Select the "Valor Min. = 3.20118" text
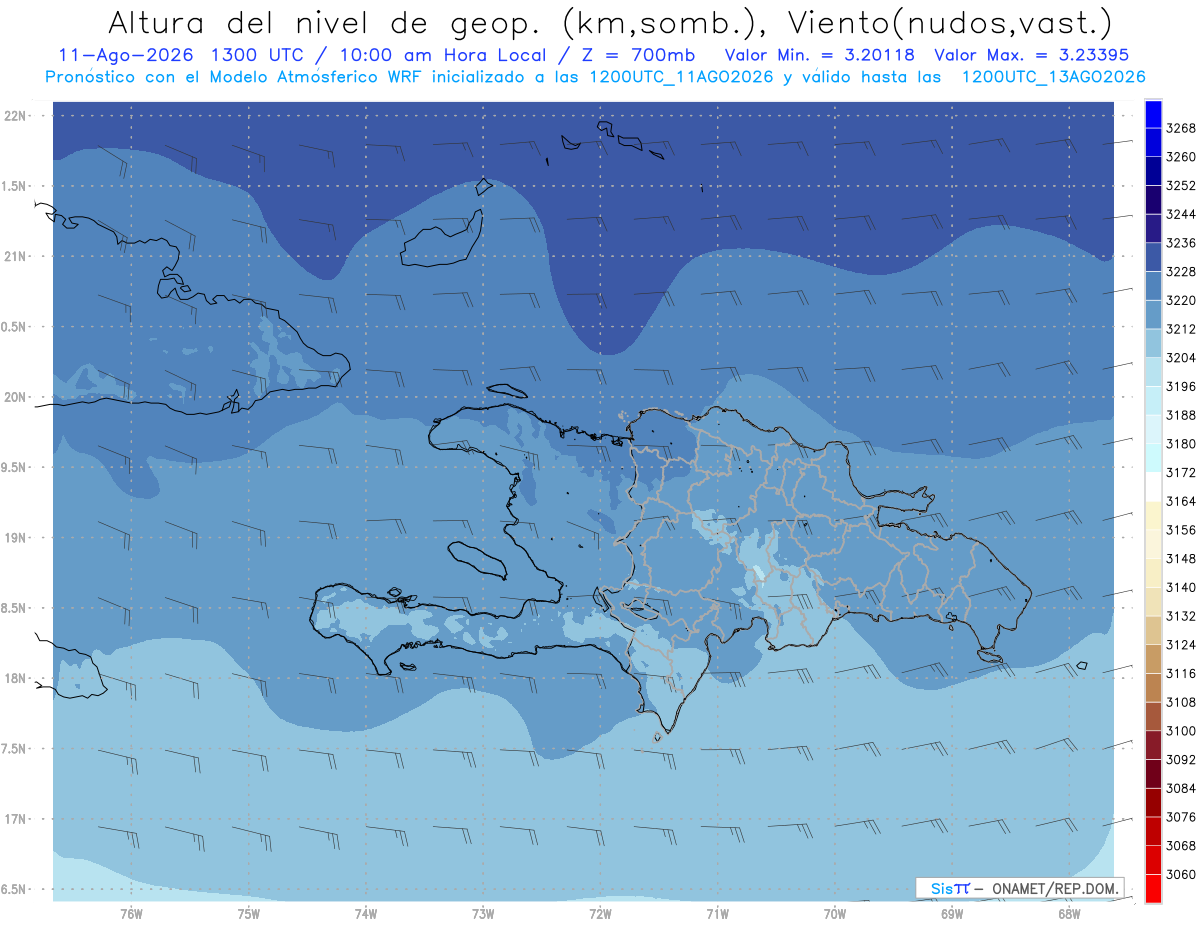 pyautogui.click(x=820, y=56)
